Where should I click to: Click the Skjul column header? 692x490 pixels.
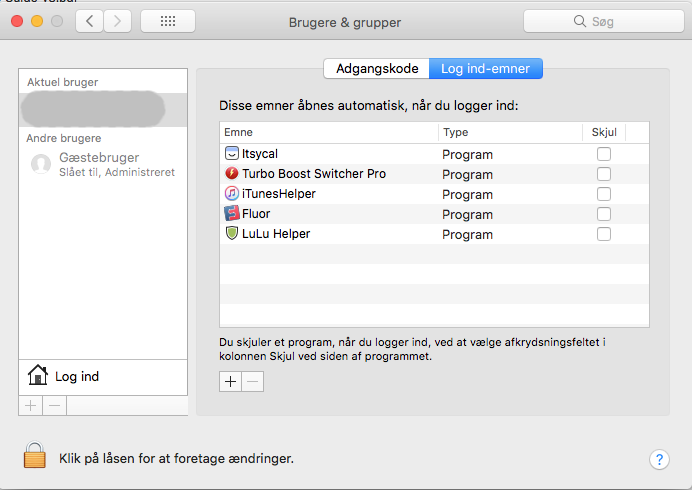[x=604, y=132]
